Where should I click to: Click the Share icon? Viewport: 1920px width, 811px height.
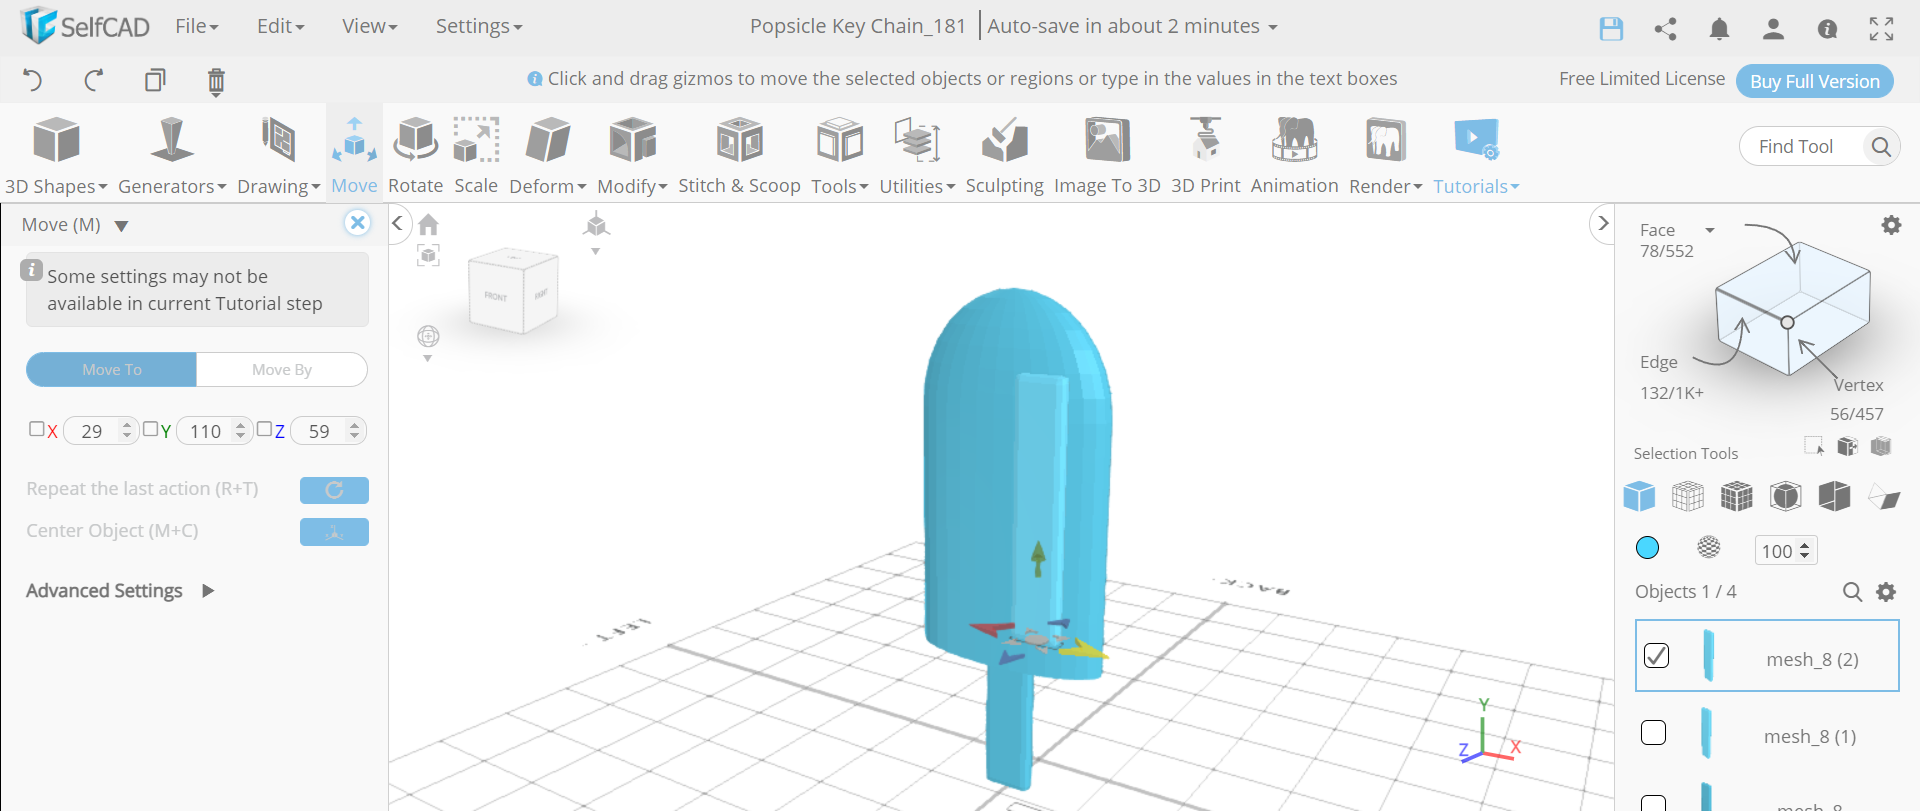1665,29
